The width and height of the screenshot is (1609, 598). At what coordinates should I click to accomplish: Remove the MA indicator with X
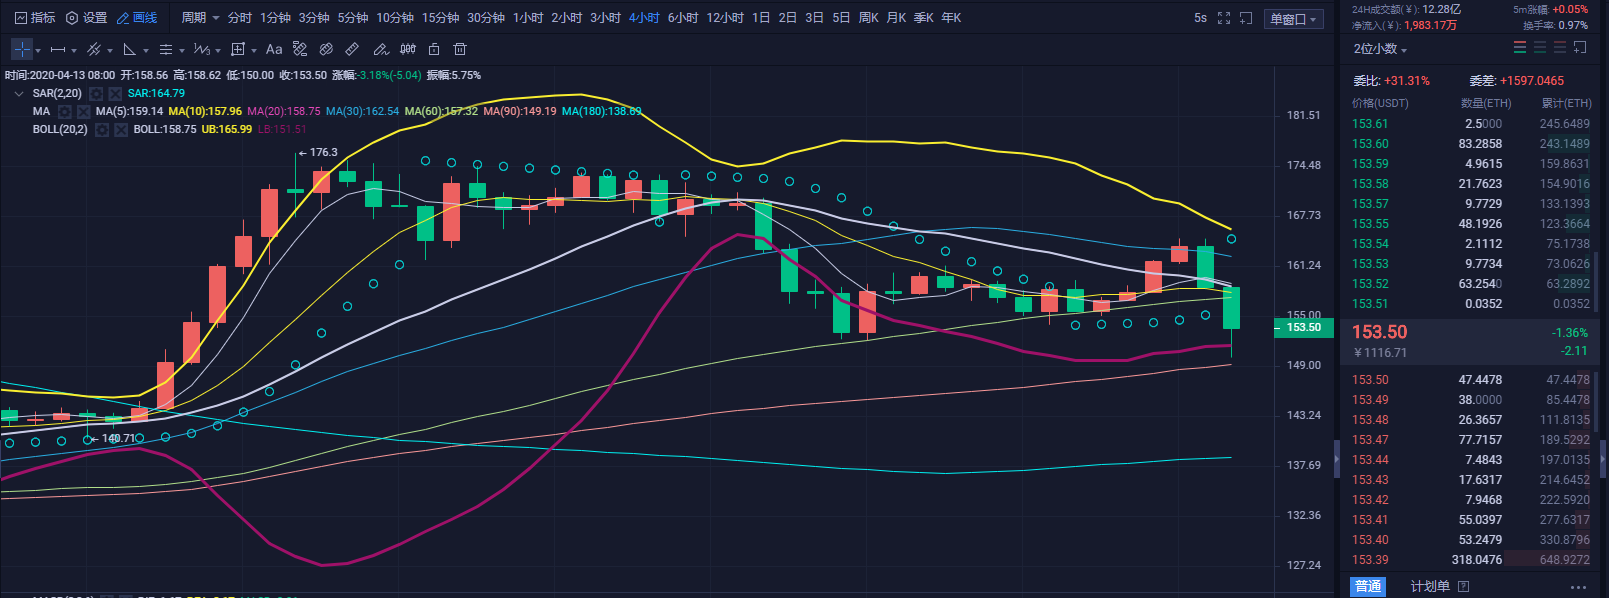point(84,112)
